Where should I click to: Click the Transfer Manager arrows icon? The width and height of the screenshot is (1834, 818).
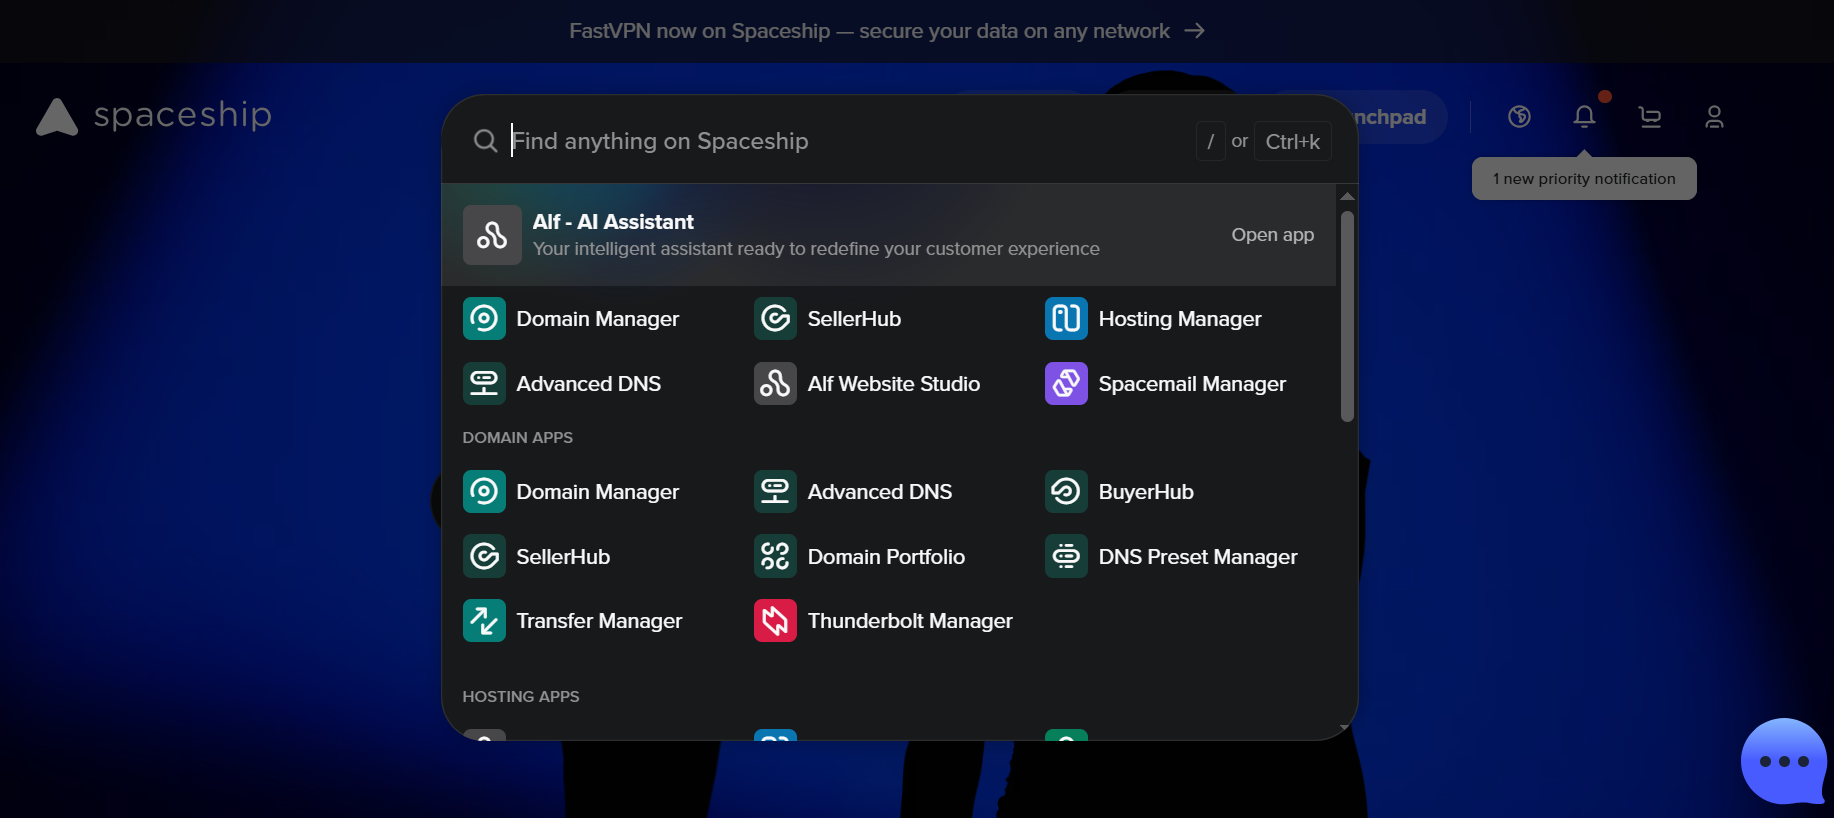484,621
